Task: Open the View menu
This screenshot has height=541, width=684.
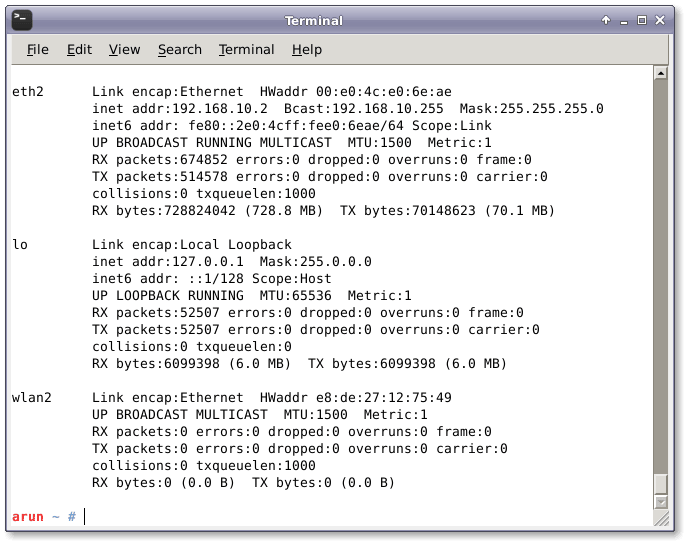Action: pyautogui.click(x=124, y=50)
